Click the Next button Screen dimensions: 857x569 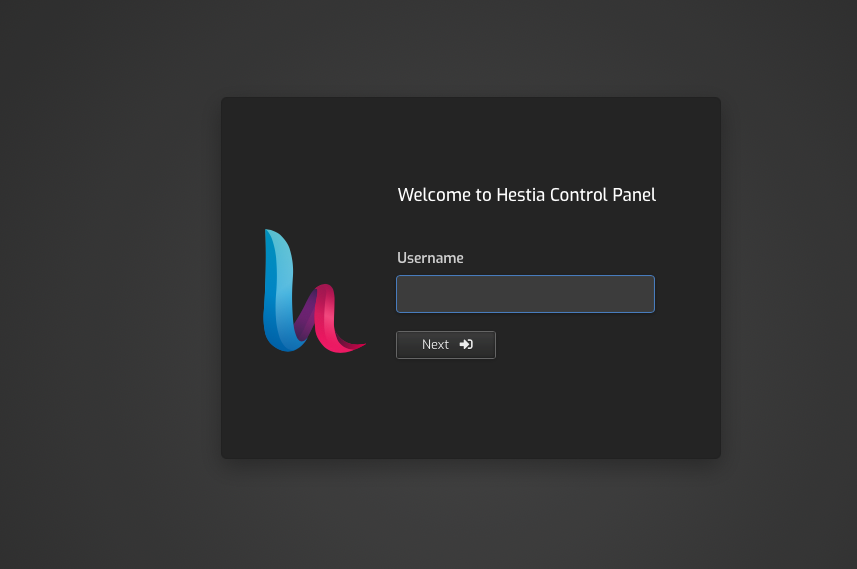(x=446, y=345)
